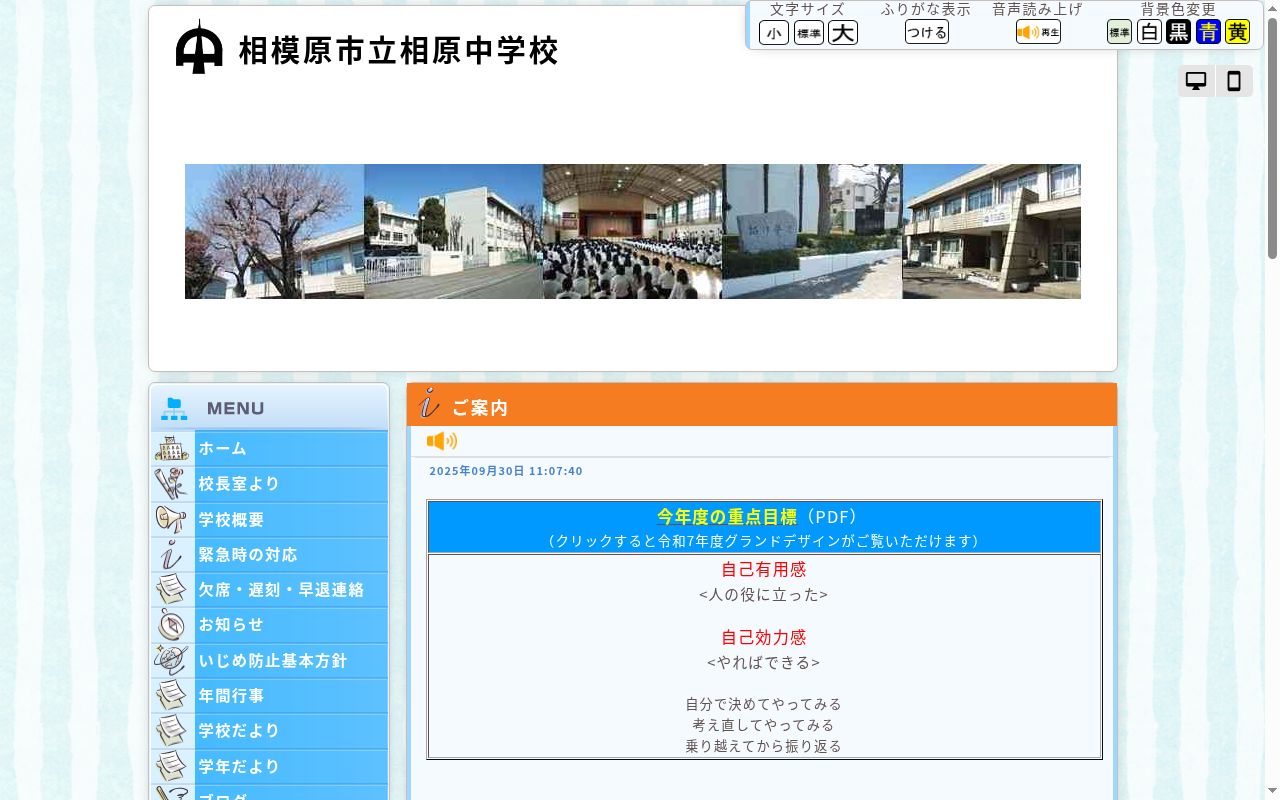
Task: Select white (白) background color
Action: [x=1149, y=32]
